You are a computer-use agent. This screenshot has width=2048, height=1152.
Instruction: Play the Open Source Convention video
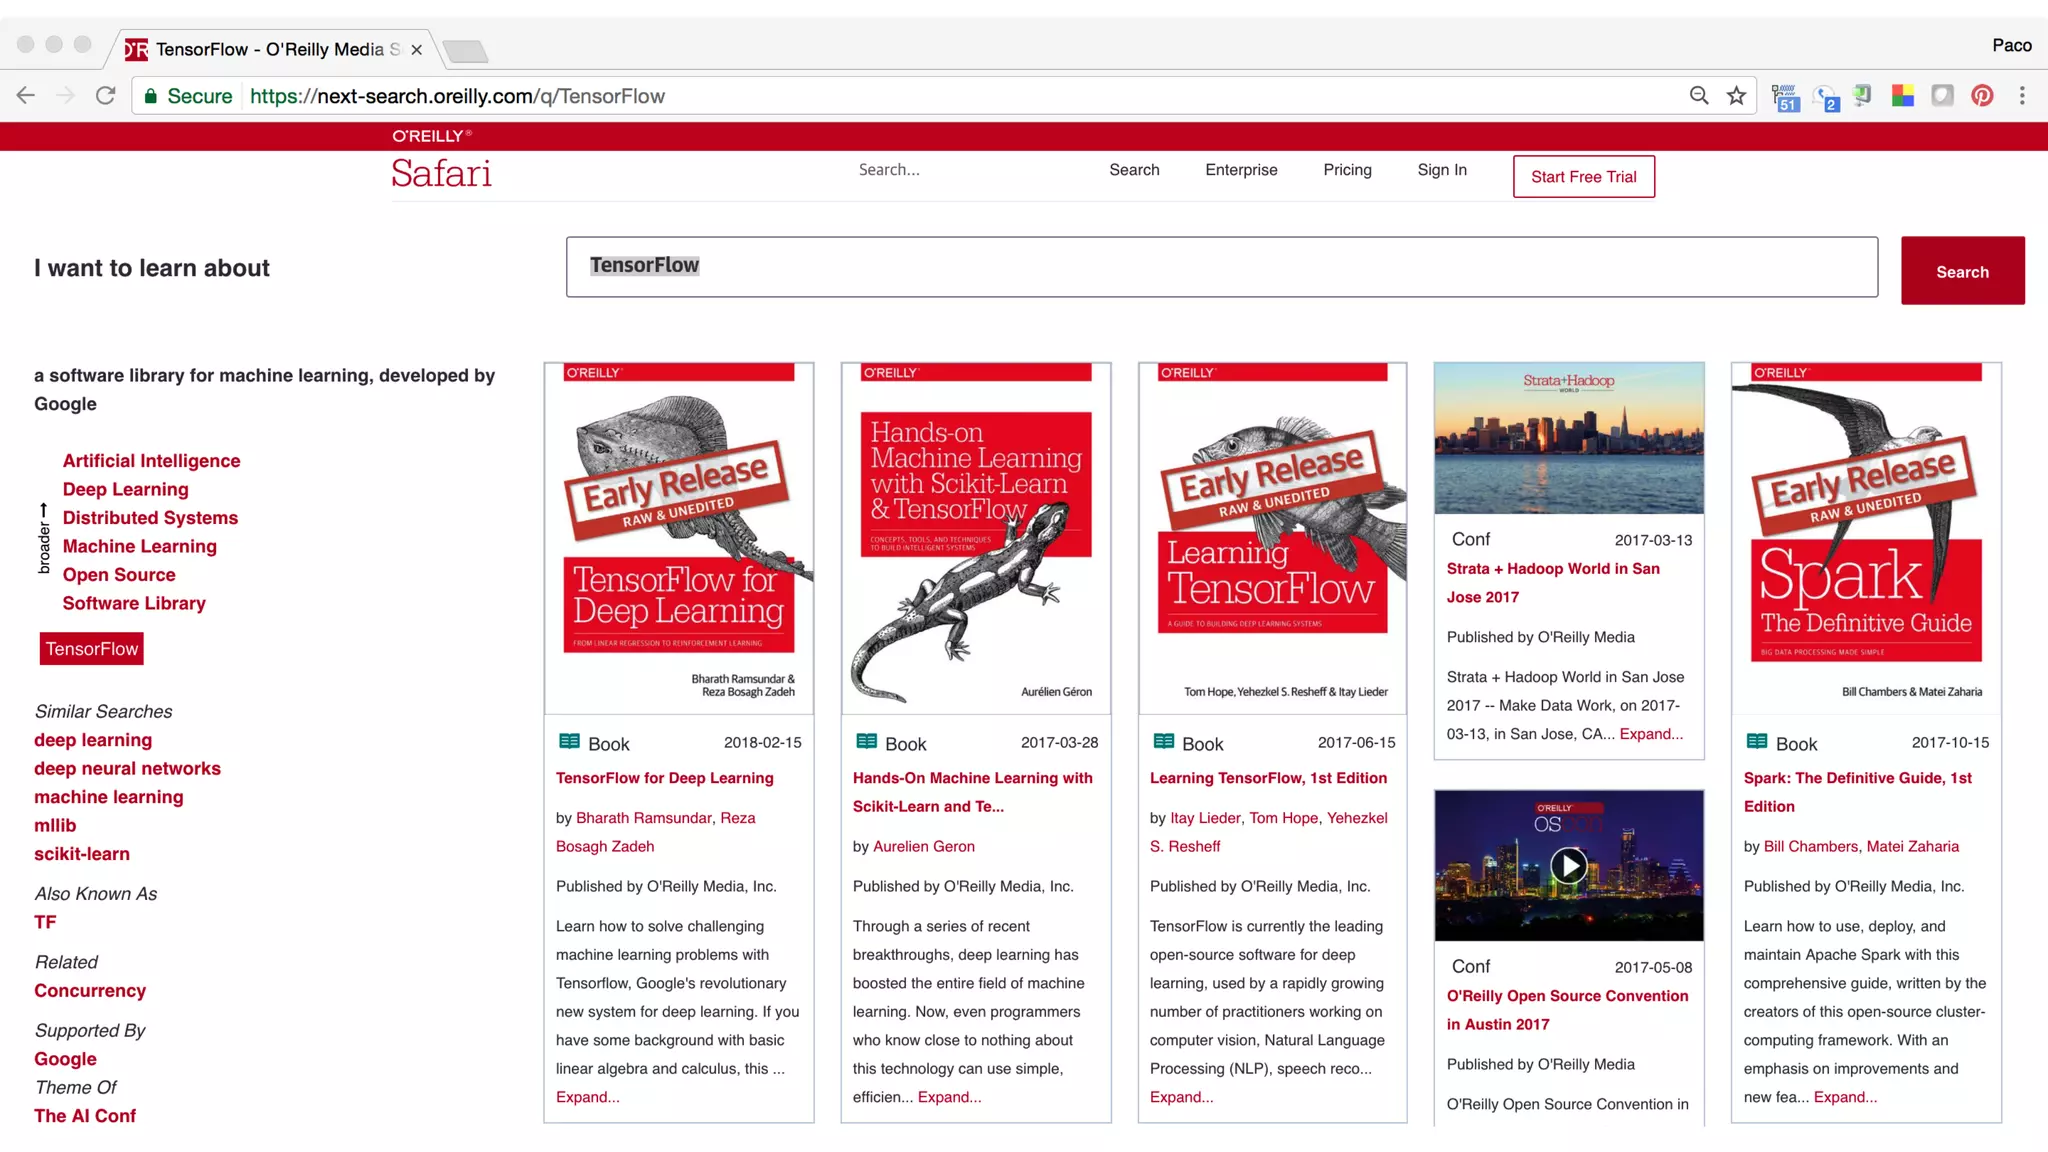(1568, 865)
